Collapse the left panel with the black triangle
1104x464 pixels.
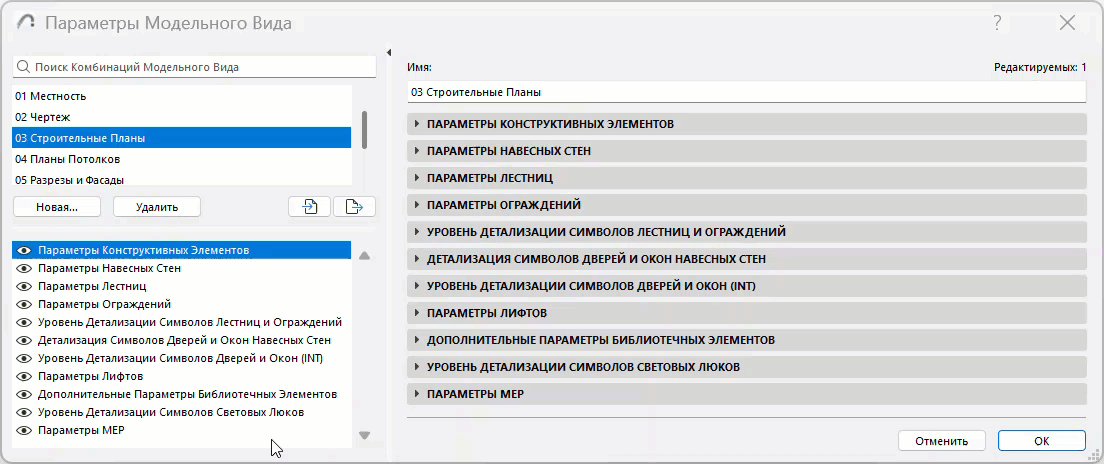coord(389,52)
